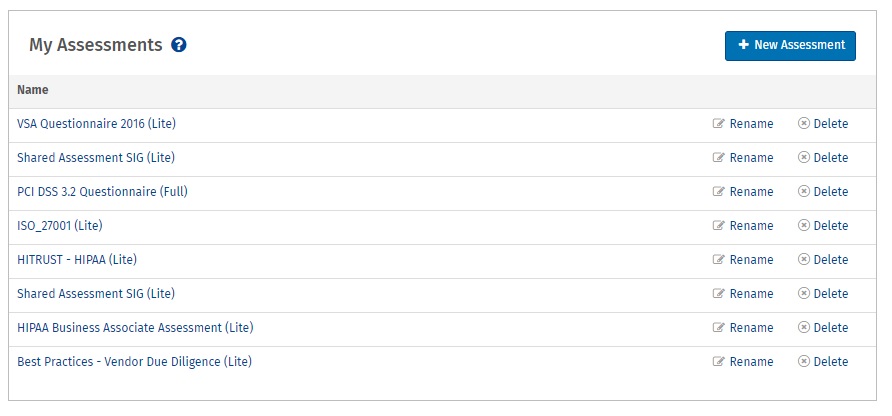Click the rename icon for ISO_27001 (Lite)
Viewport: 892px width, 416px height.
pos(718,226)
